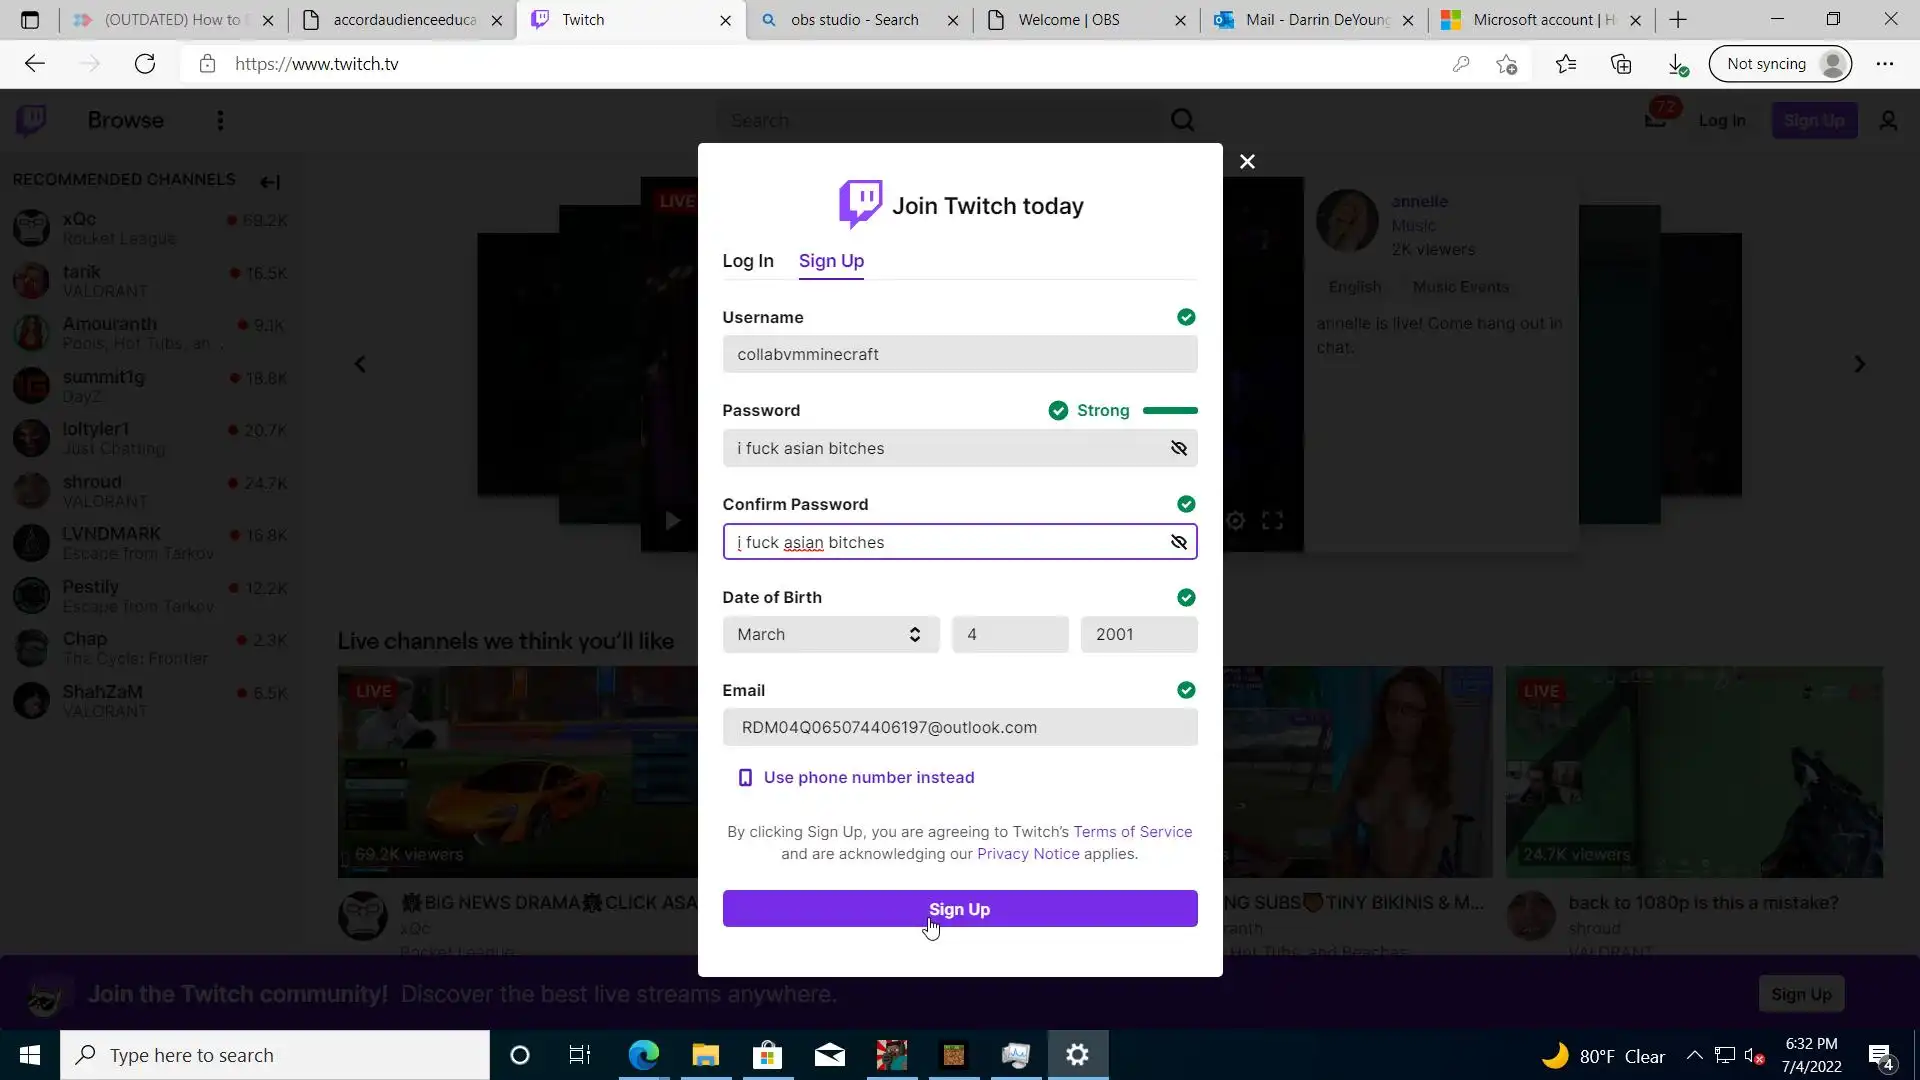Image resolution: width=1920 pixels, height=1080 pixels.
Task: Refresh the page with the reload icon
Action: [145, 64]
